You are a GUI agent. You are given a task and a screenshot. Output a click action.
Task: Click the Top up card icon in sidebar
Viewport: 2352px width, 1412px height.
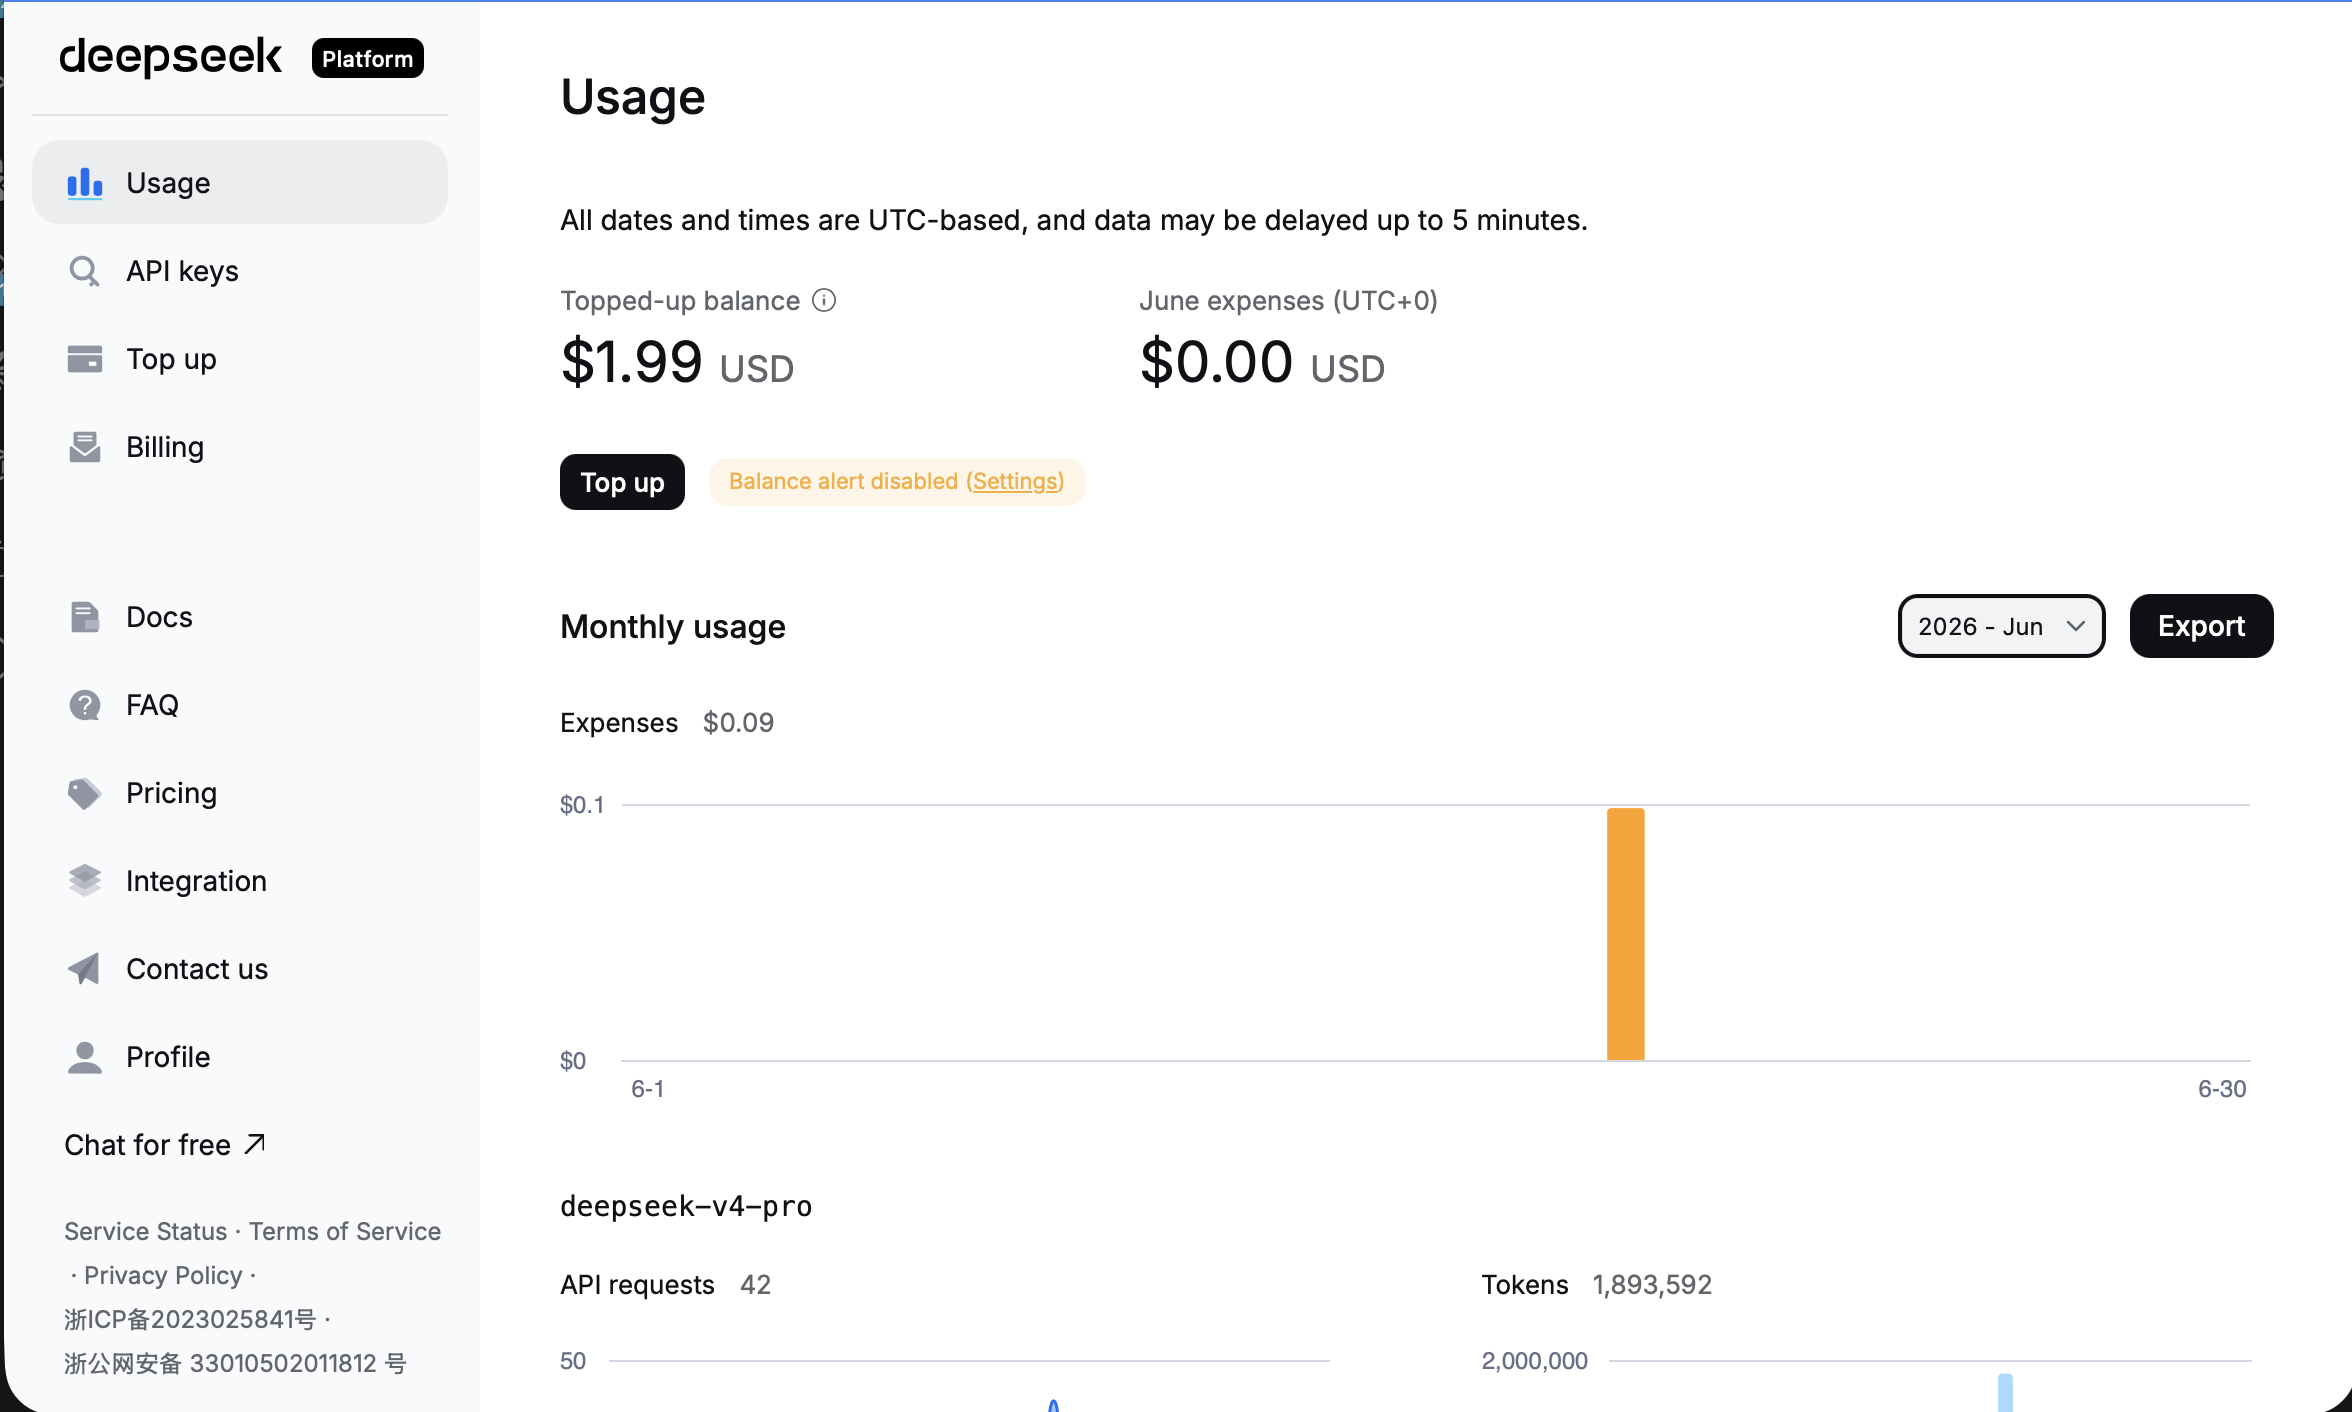click(85, 359)
